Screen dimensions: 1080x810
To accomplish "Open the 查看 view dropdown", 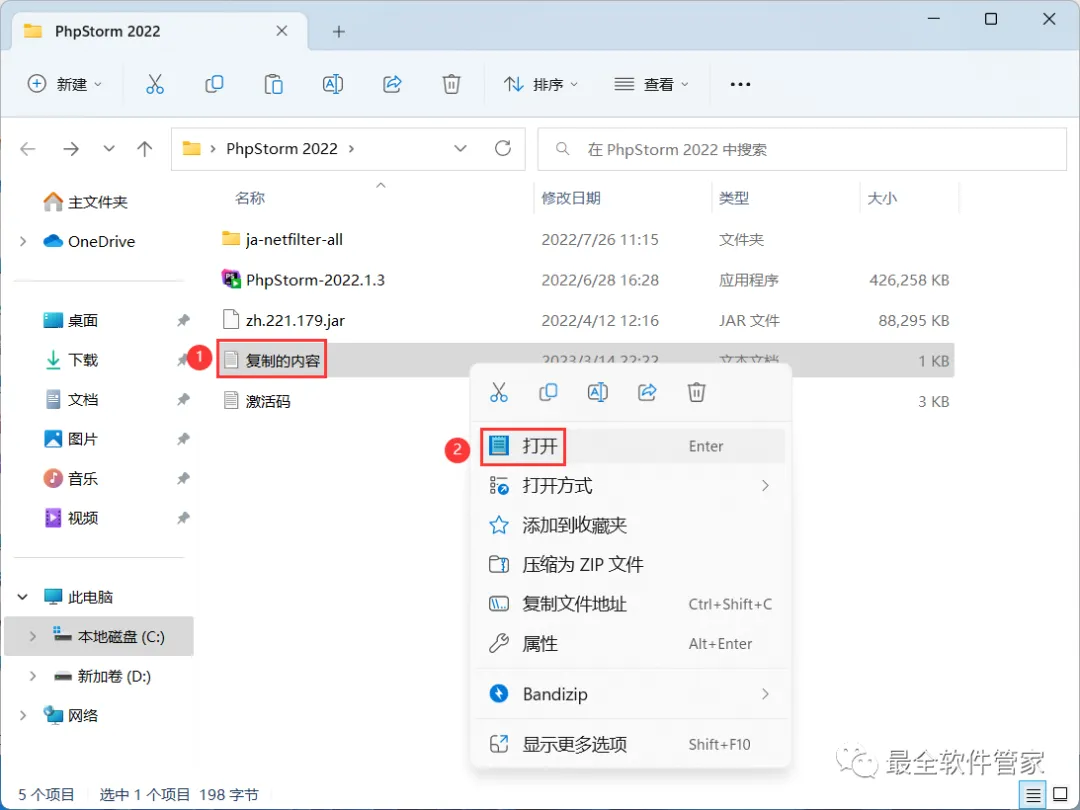I will [x=652, y=84].
